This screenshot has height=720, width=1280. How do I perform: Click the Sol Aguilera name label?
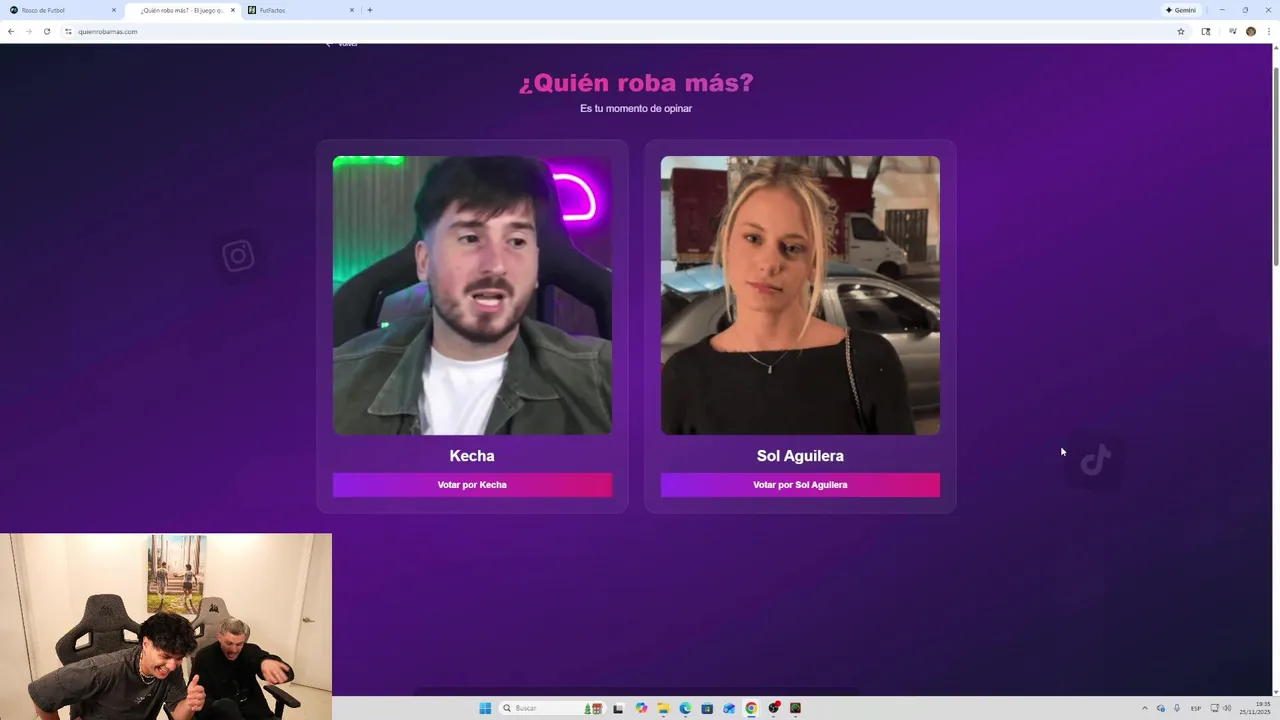point(800,456)
